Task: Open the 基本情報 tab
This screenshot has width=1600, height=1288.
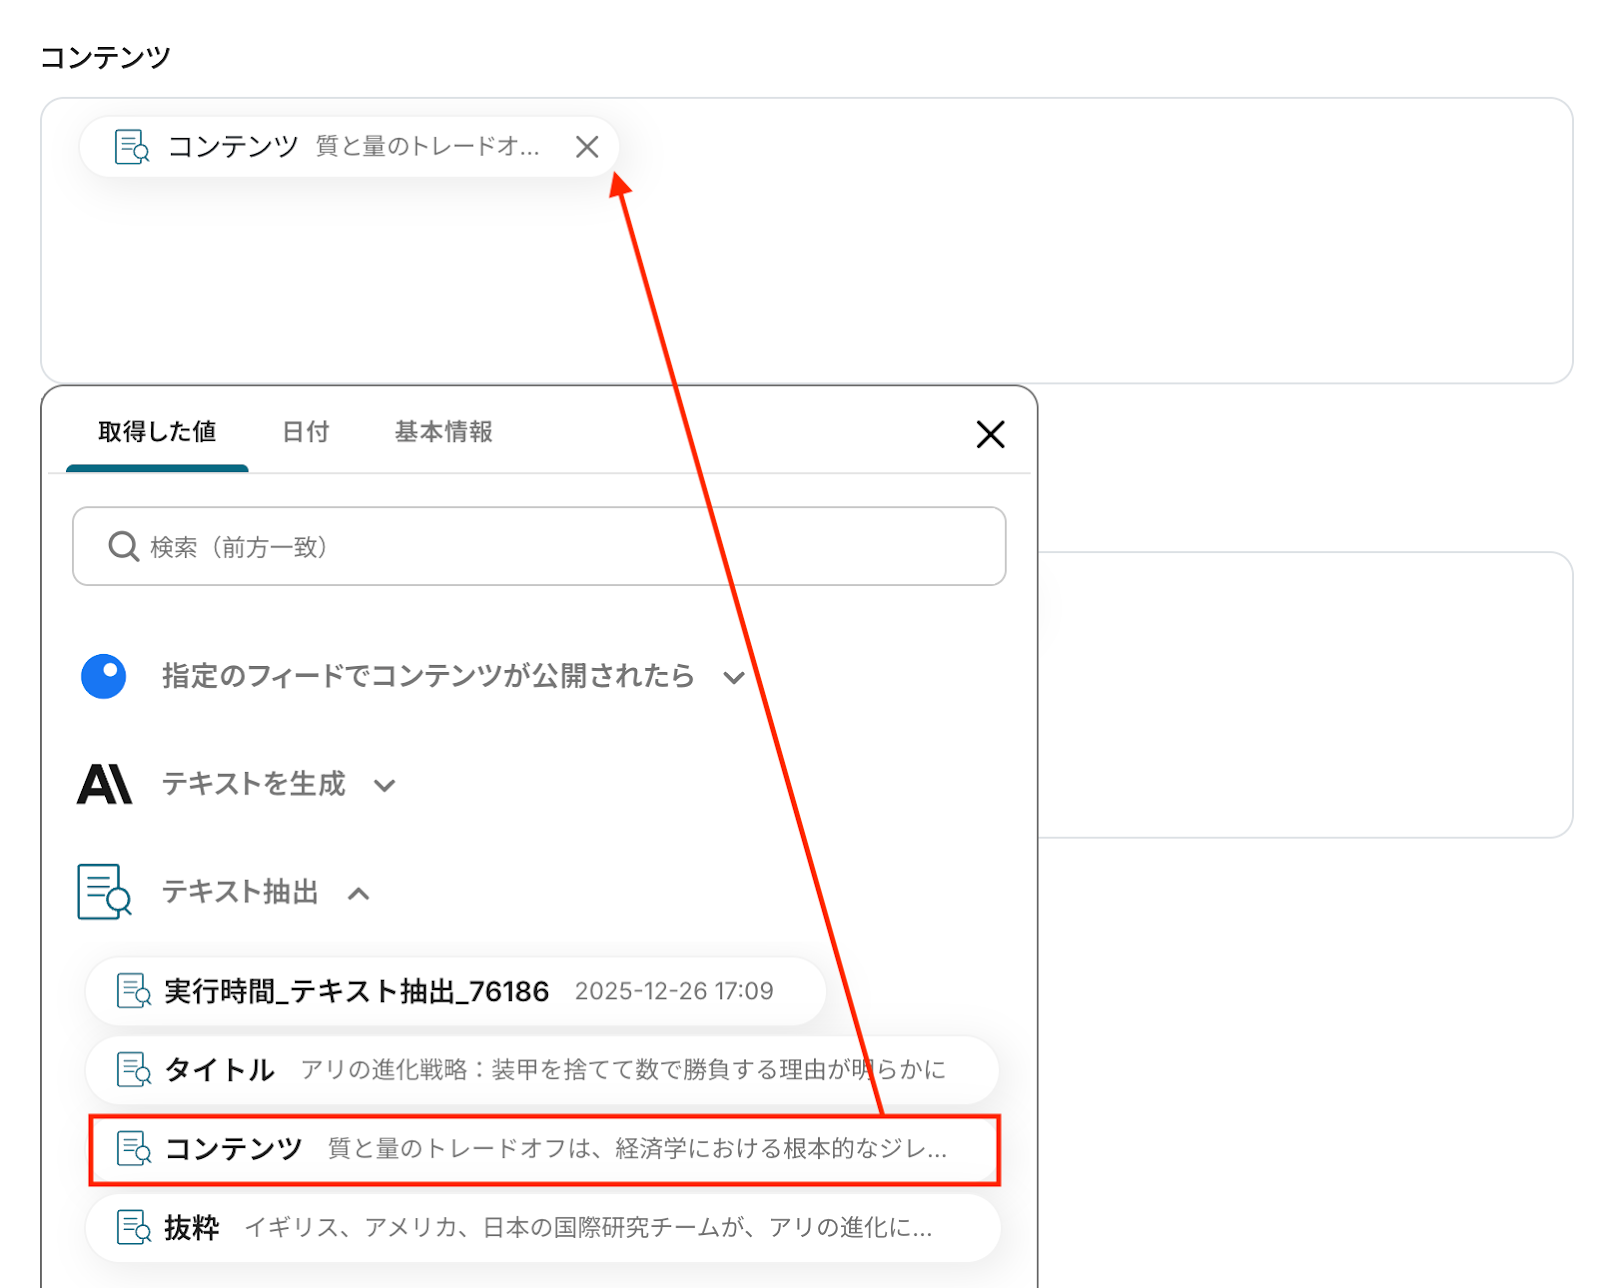Action: click(x=443, y=432)
